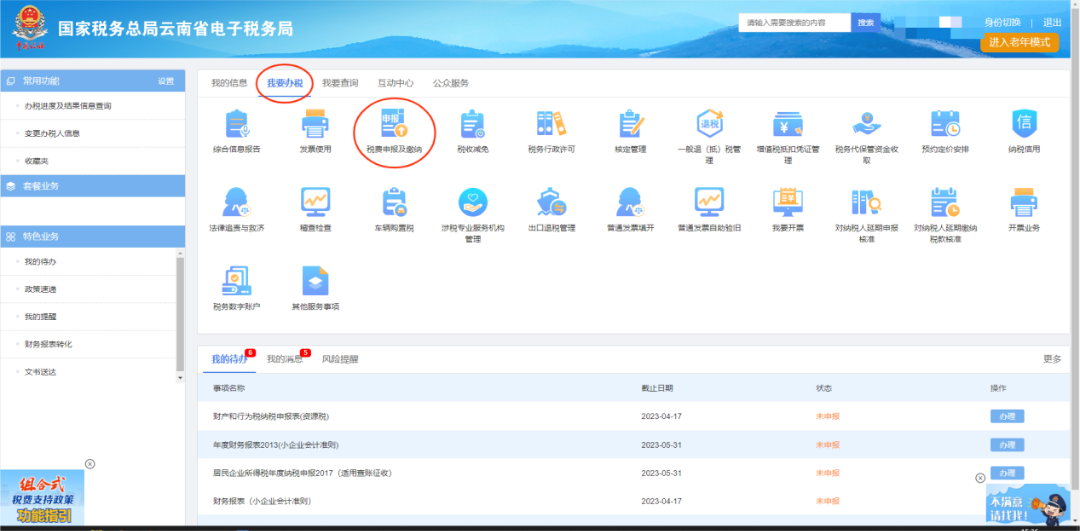Close the 不满意请找我 floating widget
Screen dimensions: 1080x531
coord(981,478)
